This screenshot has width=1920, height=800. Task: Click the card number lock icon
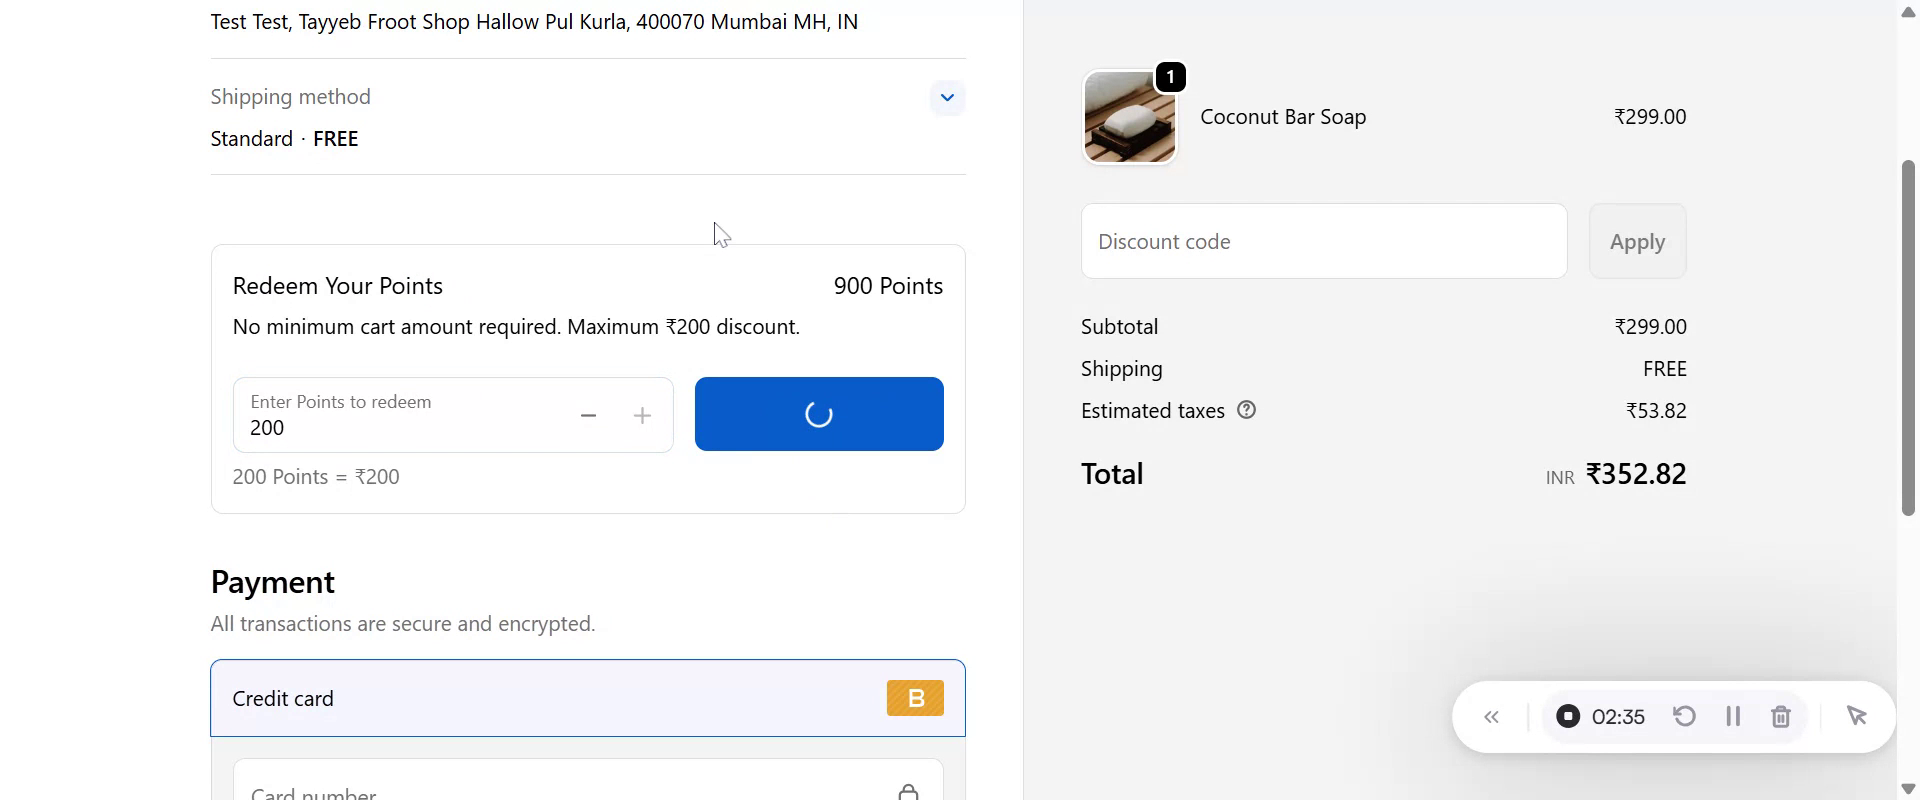(x=908, y=791)
